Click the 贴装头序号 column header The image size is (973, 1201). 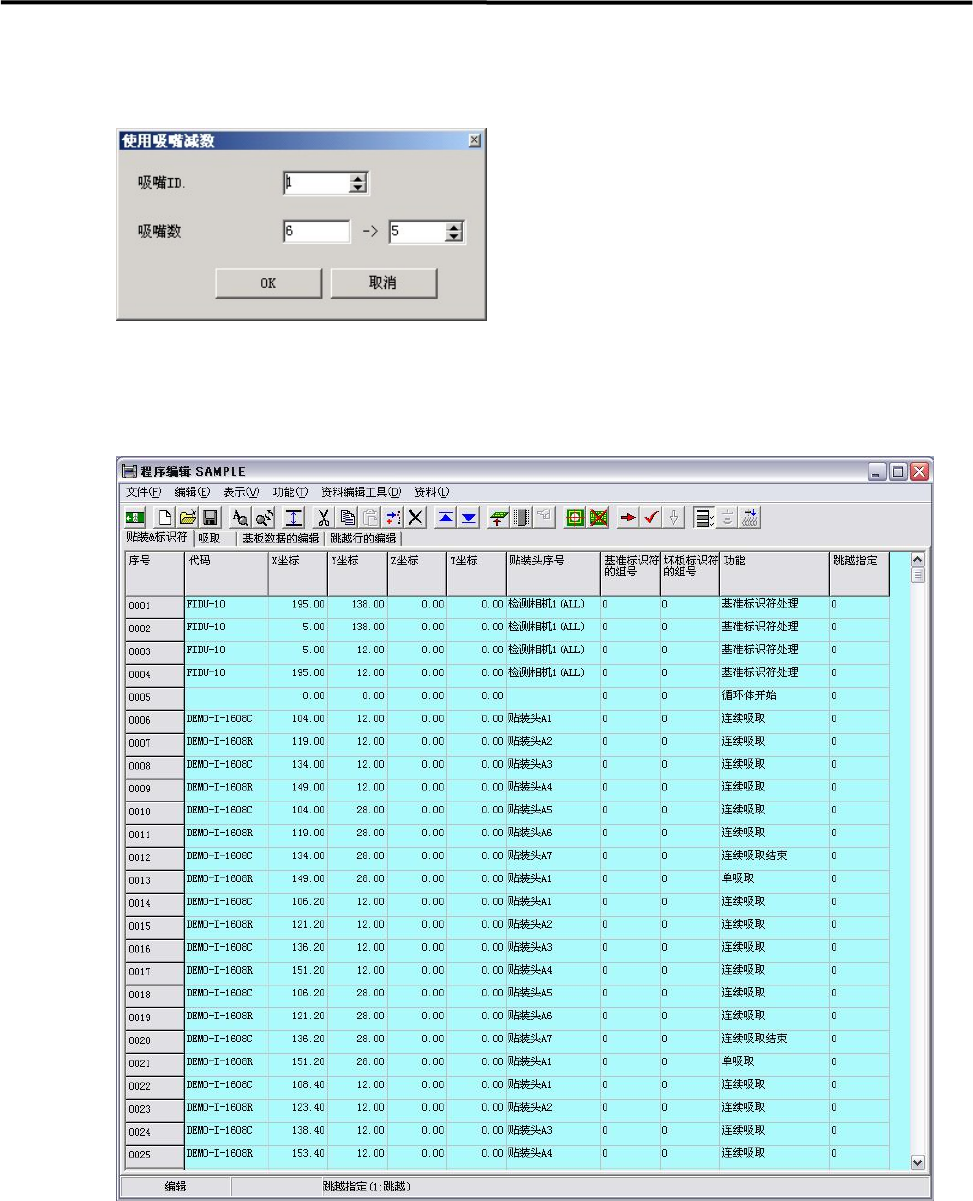click(553, 573)
